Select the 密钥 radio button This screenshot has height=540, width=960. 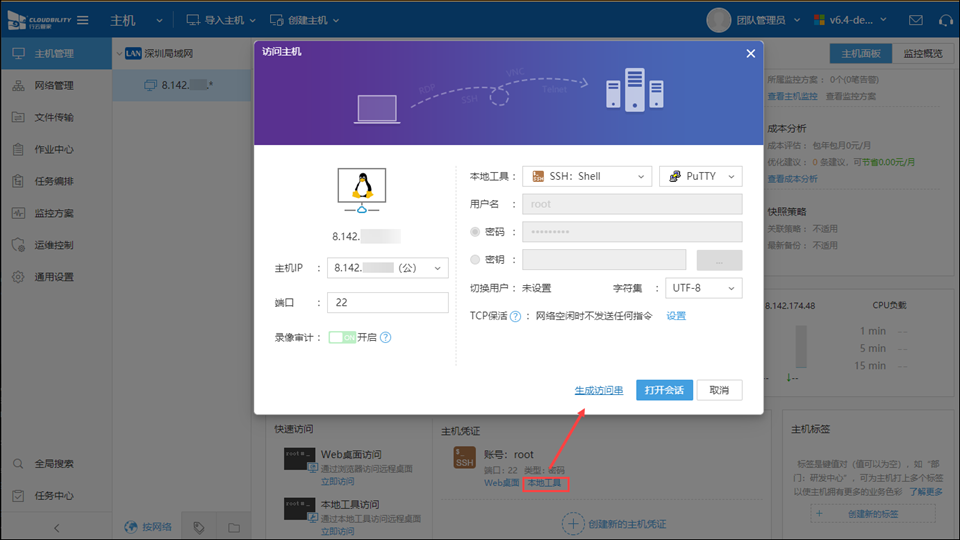(x=475, y=260)
